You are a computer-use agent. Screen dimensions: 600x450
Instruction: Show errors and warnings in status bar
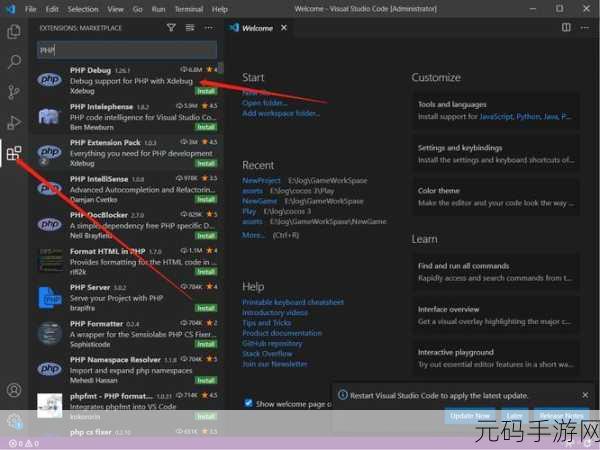(x=24, y=443)
